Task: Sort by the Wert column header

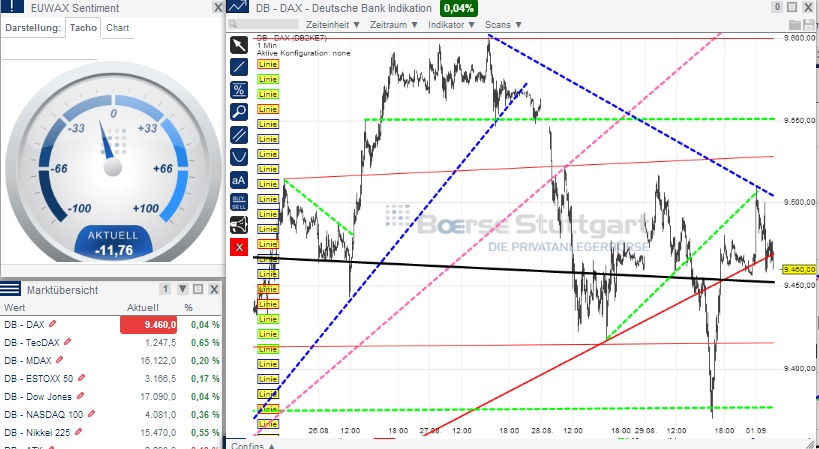Action: 15,308
